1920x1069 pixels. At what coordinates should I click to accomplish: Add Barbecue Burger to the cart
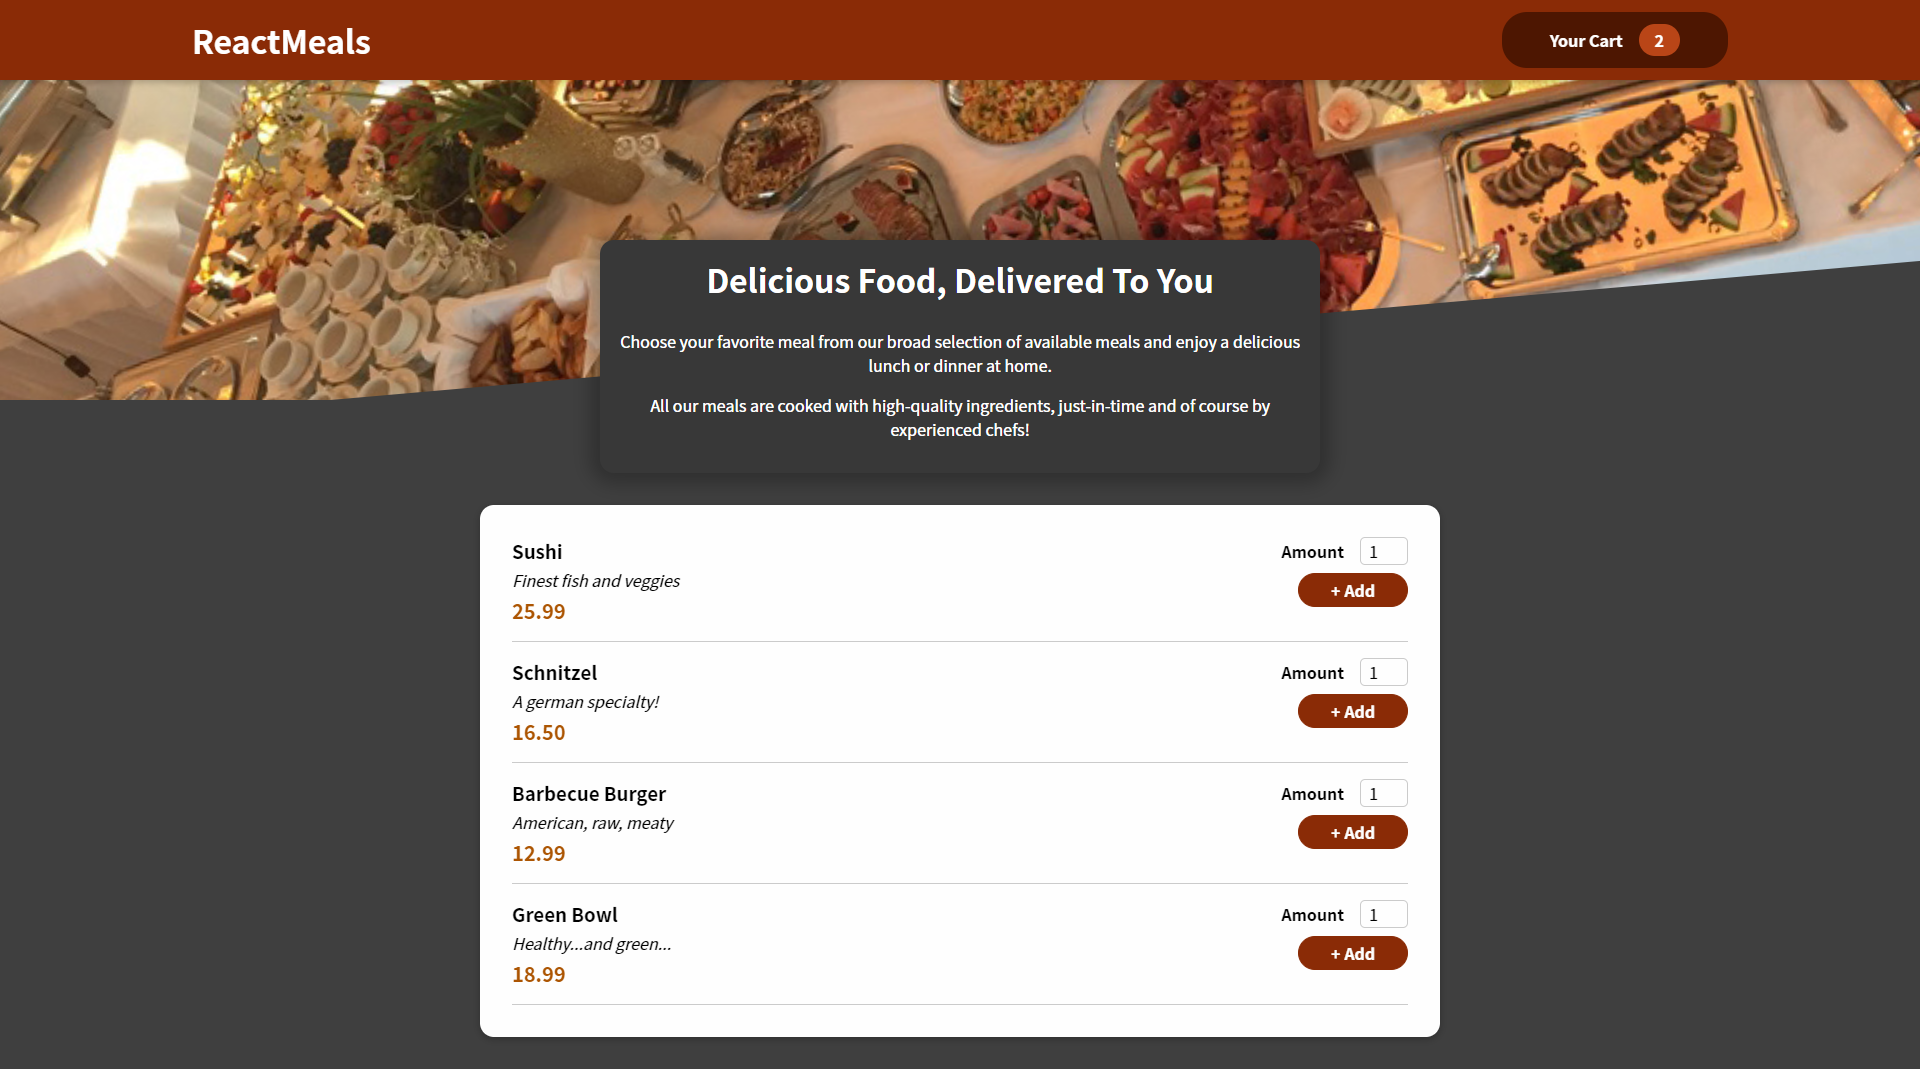[1352, 831]
